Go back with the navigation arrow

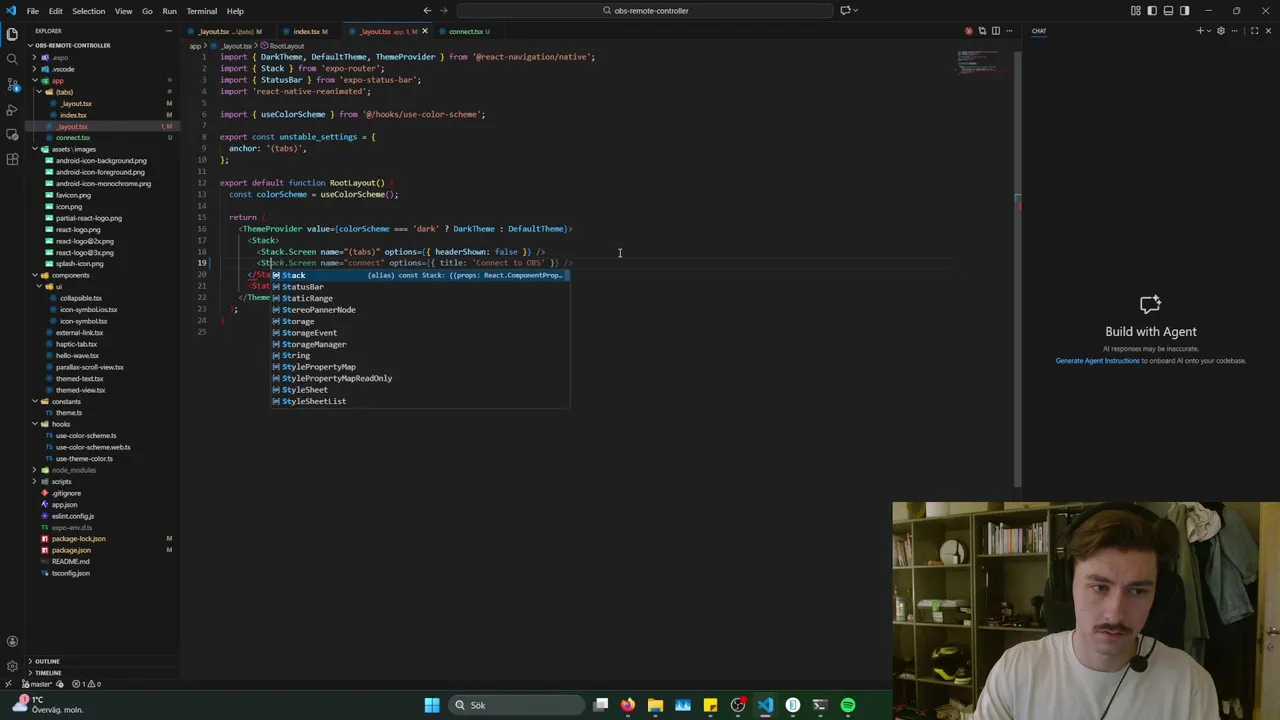[427, 10]
